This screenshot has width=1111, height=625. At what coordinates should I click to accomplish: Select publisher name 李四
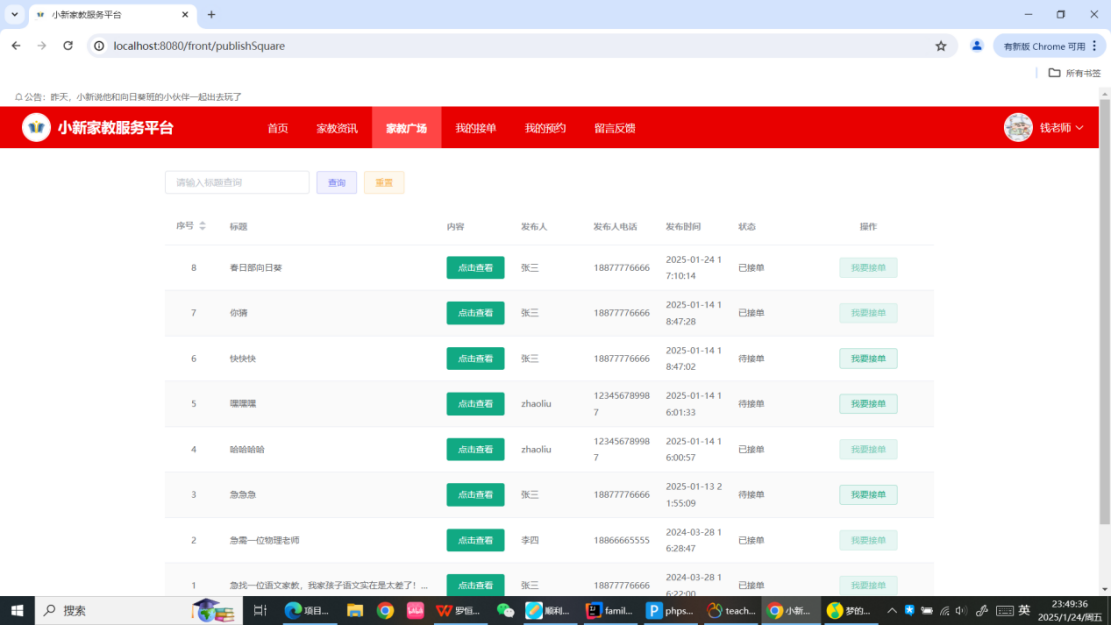(530, 540)
